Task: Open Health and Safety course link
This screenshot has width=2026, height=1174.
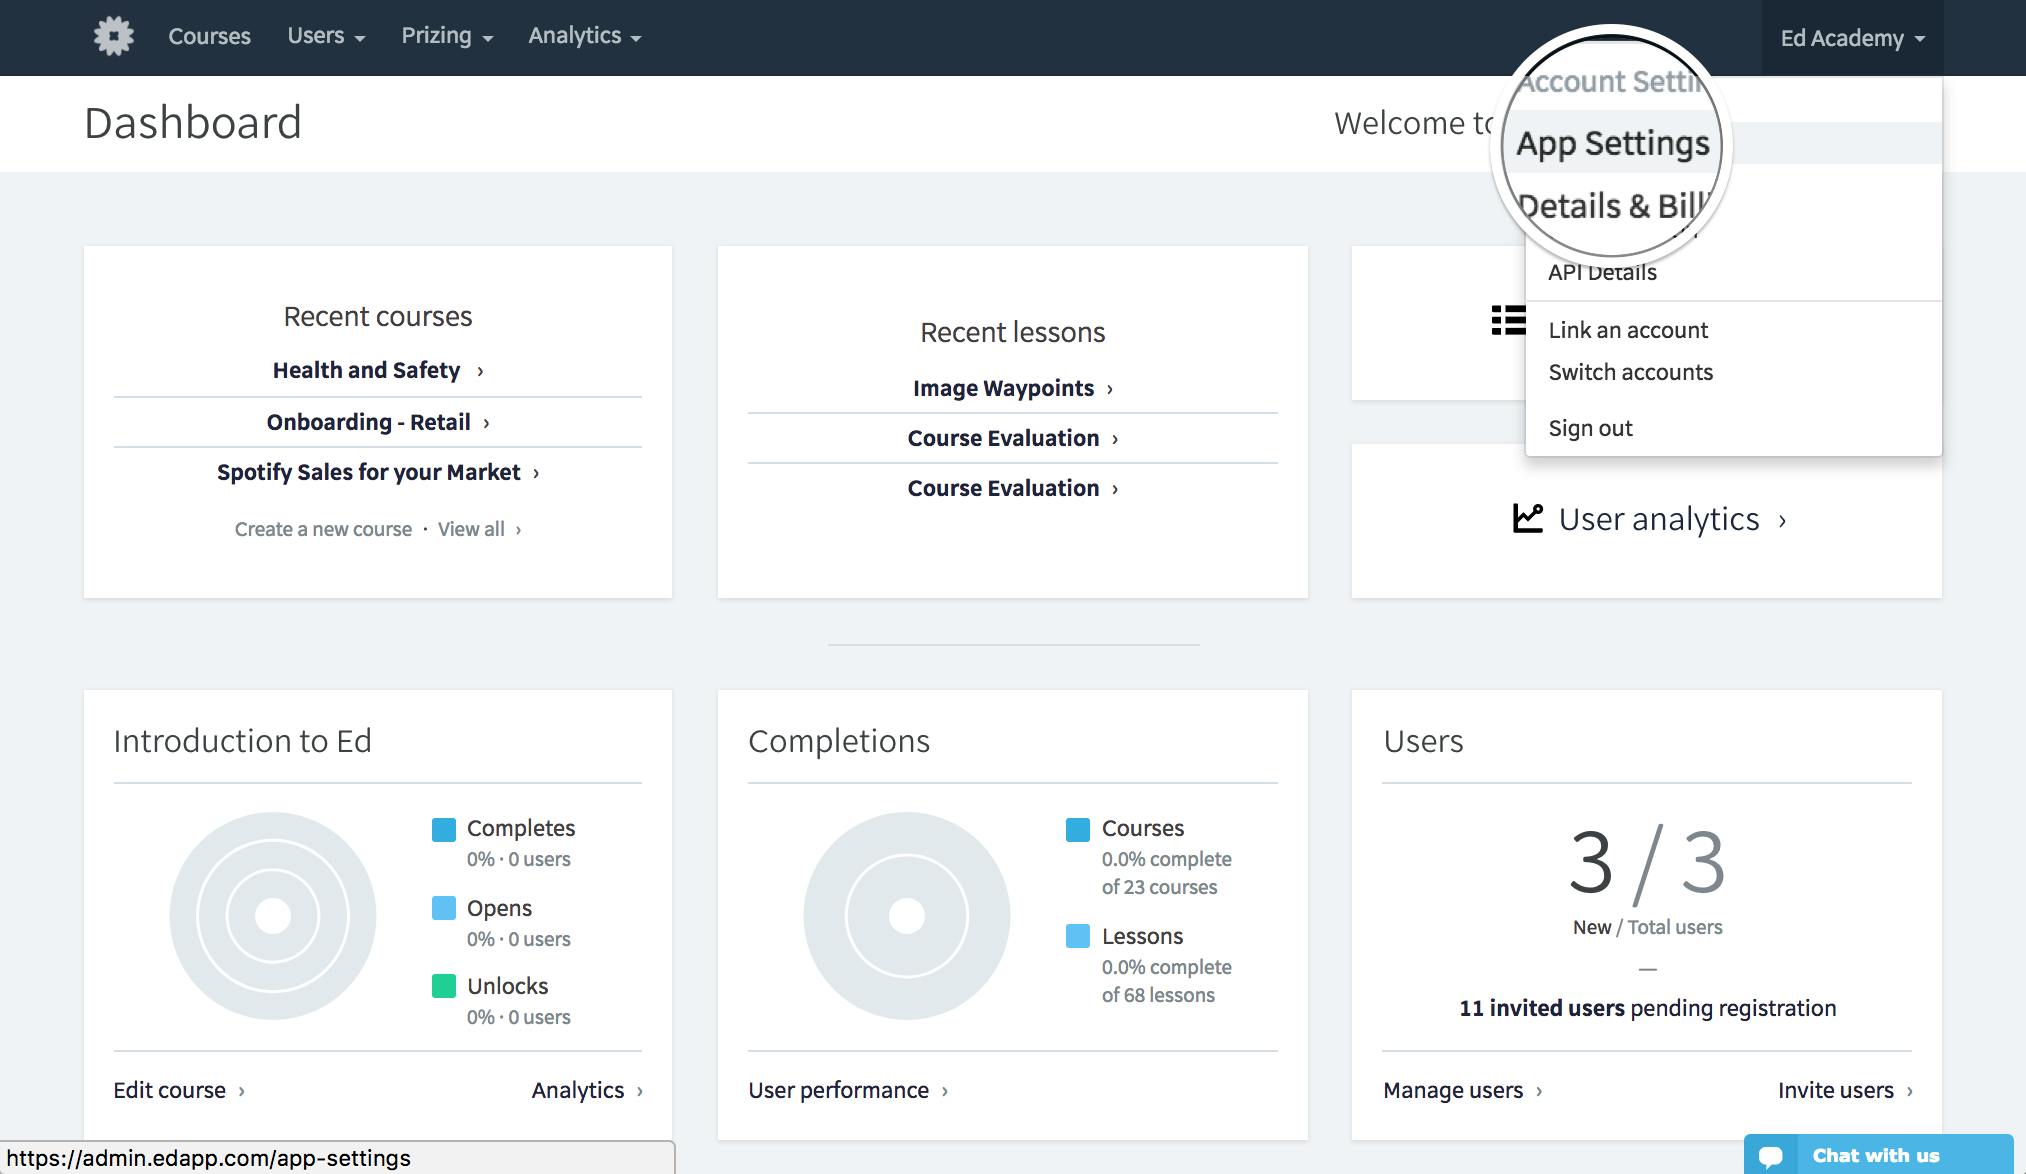Action: coord(366,369)
